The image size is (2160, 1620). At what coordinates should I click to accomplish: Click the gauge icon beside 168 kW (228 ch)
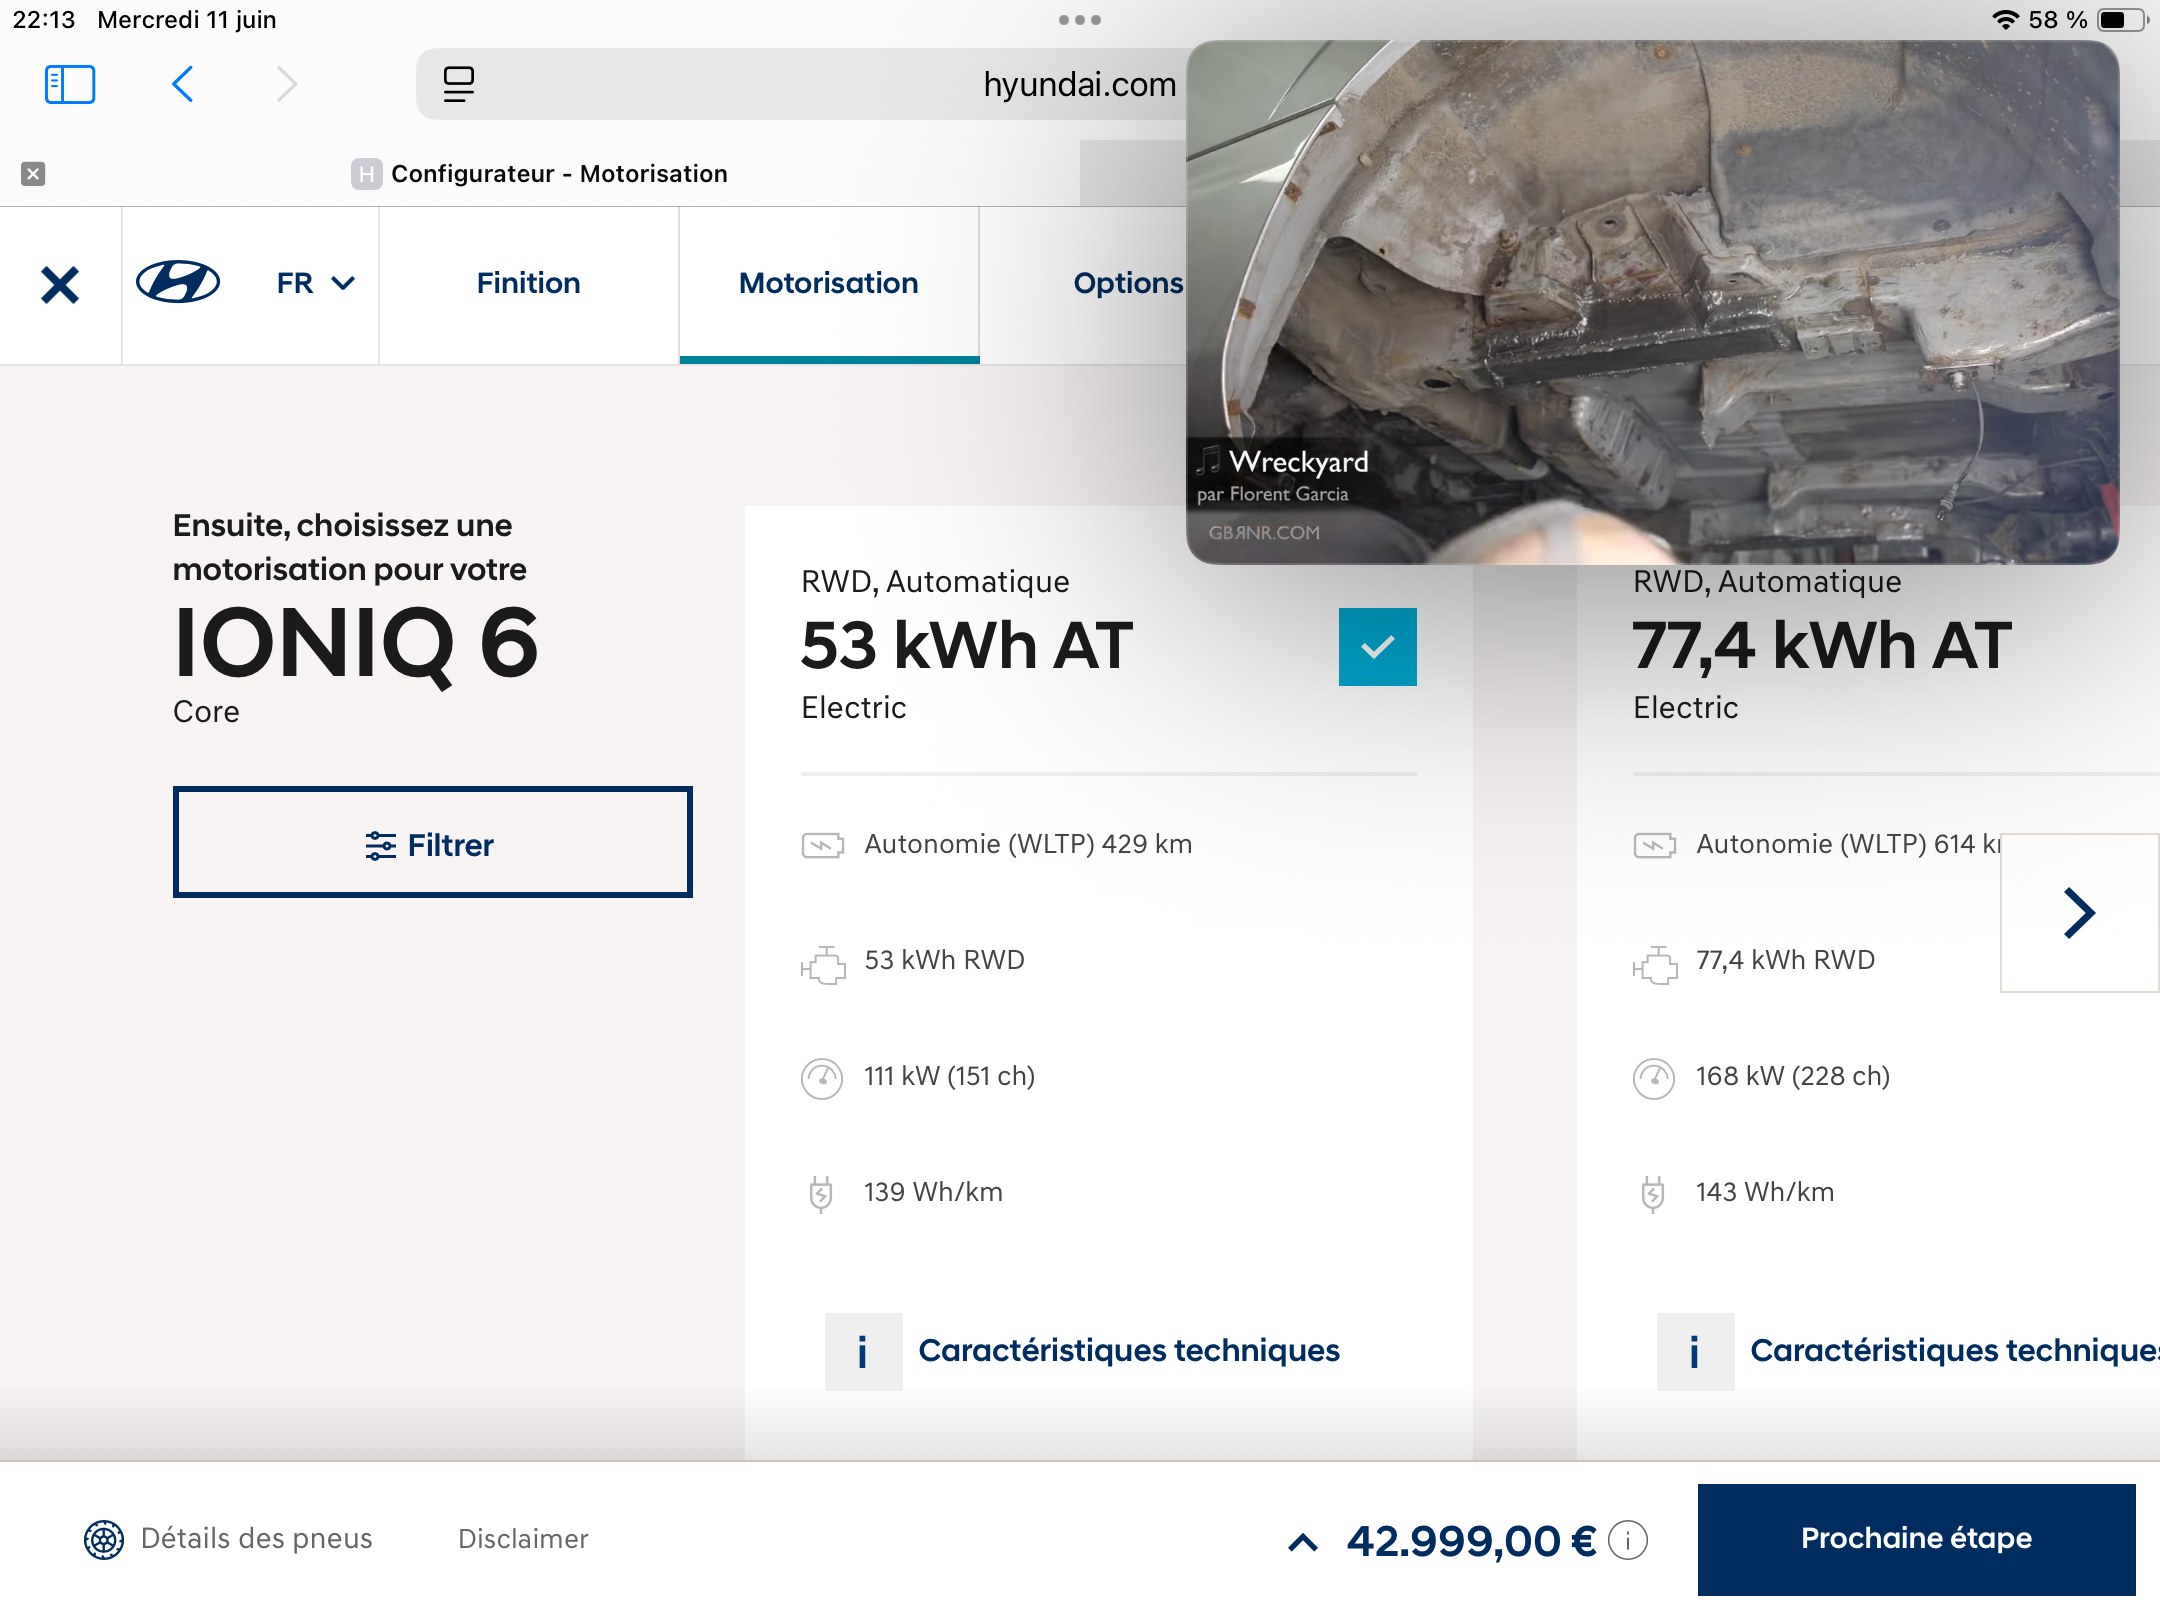click(x=1654, y=1079)
